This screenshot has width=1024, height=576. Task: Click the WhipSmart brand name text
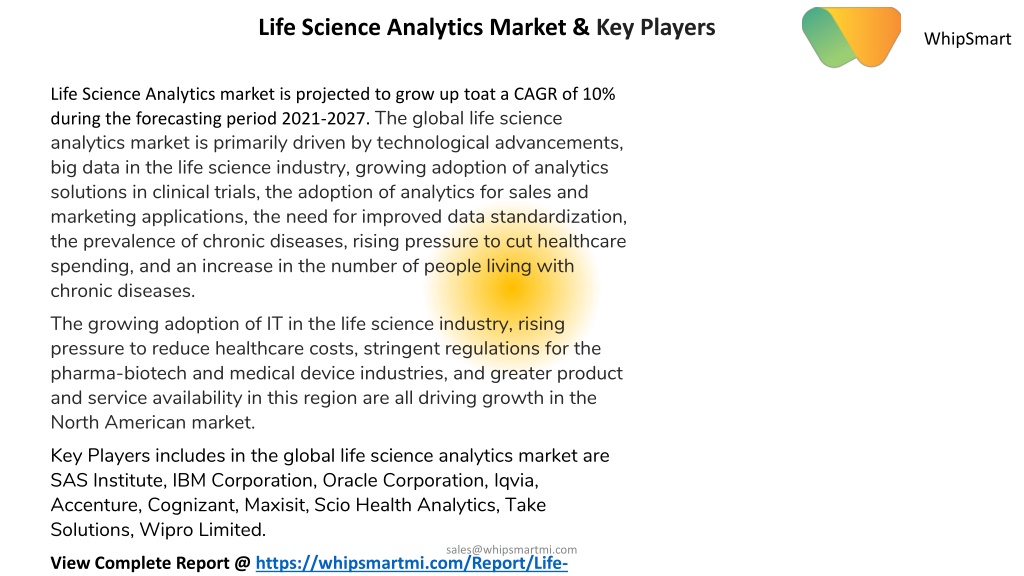coord(967,39)
